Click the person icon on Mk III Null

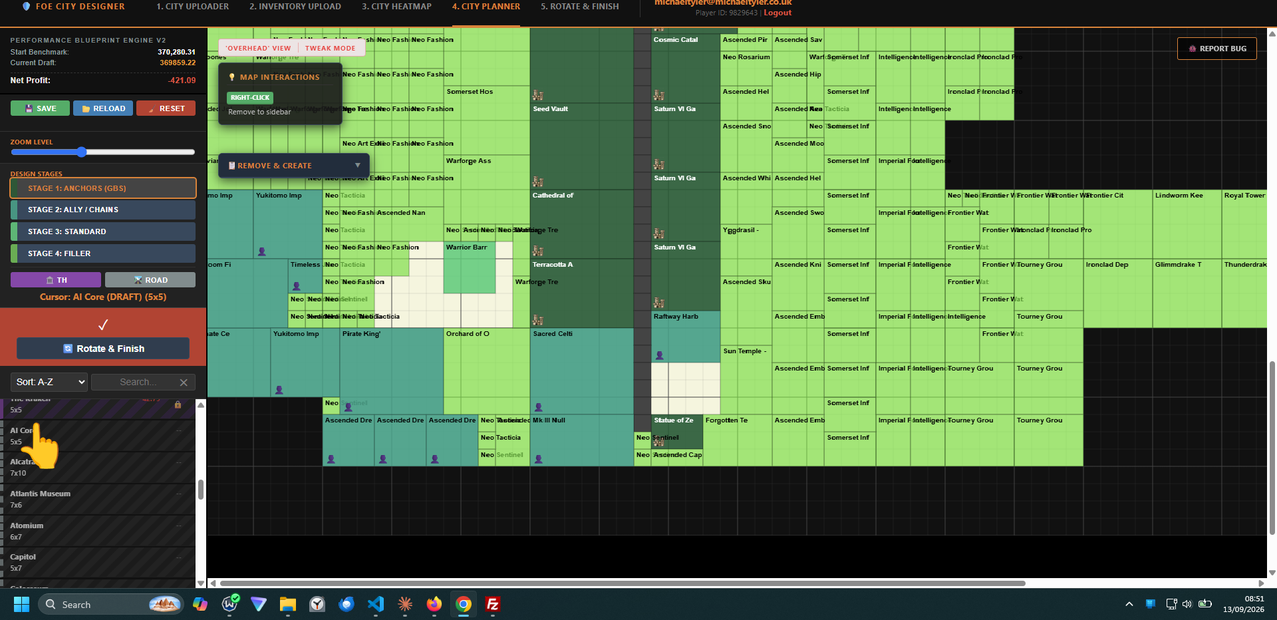point(538,459)
